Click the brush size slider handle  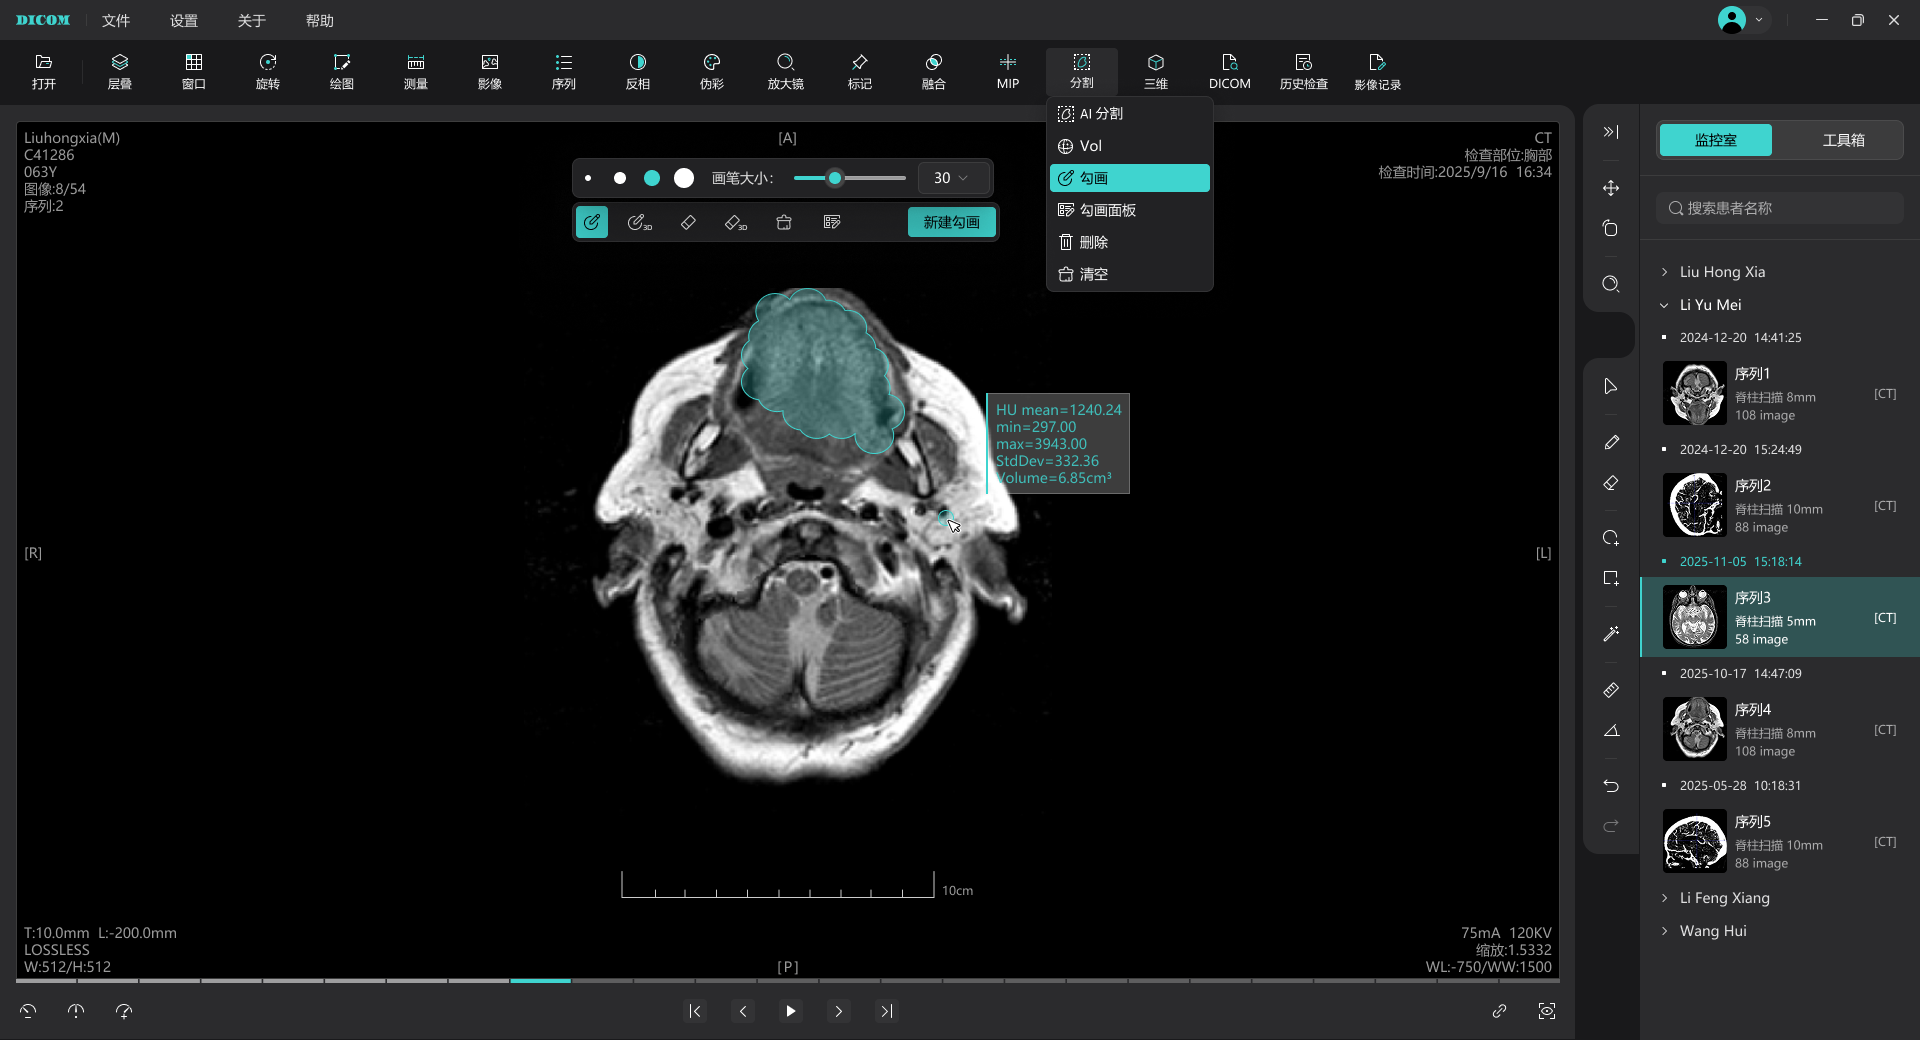click(x=835, y=178)
